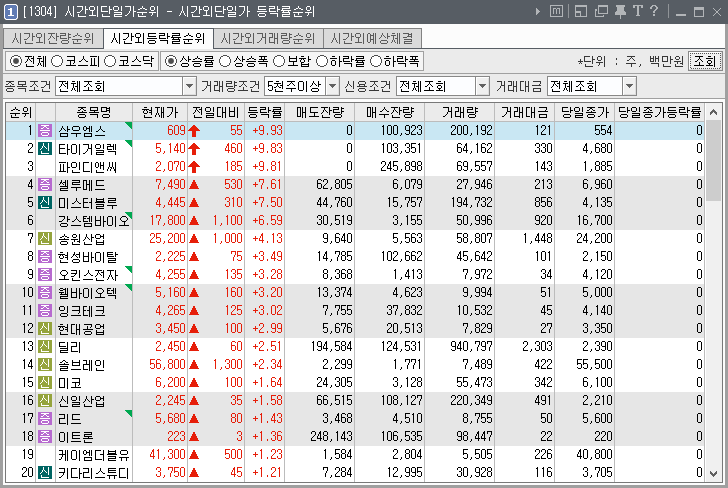Click the layout split icon in title bar
Image resolution: width=728 pixels, height=488 pixels.
pos(581,11)
